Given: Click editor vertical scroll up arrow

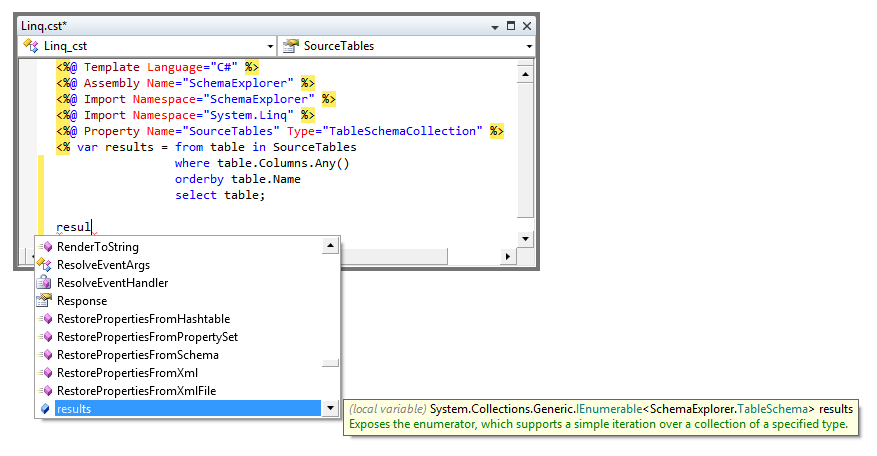Looking at the screenshot, I should (x=525, y=74).
